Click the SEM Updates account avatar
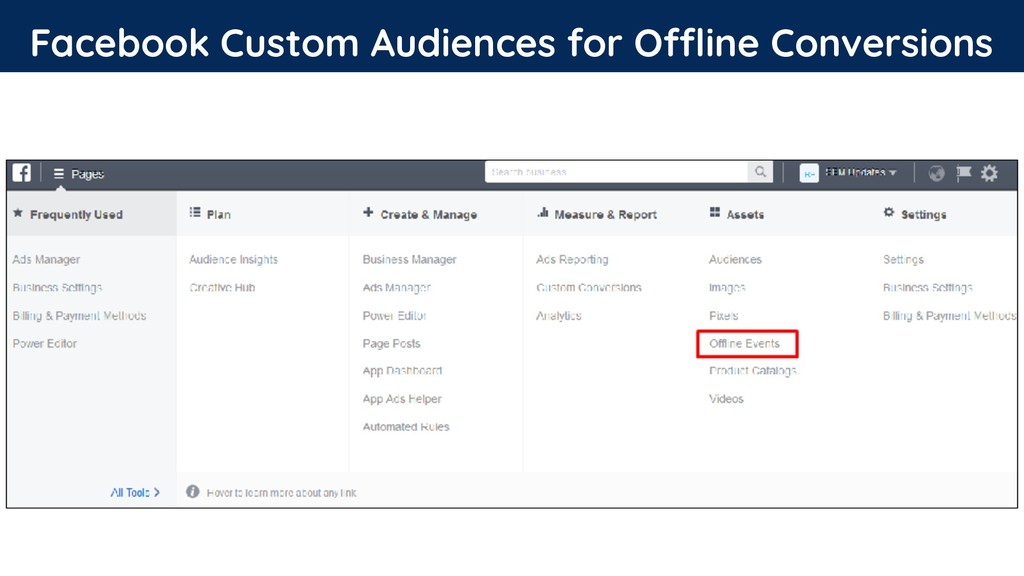The width and height of the screenshot is (1024, 576). [x=809, y=173]
